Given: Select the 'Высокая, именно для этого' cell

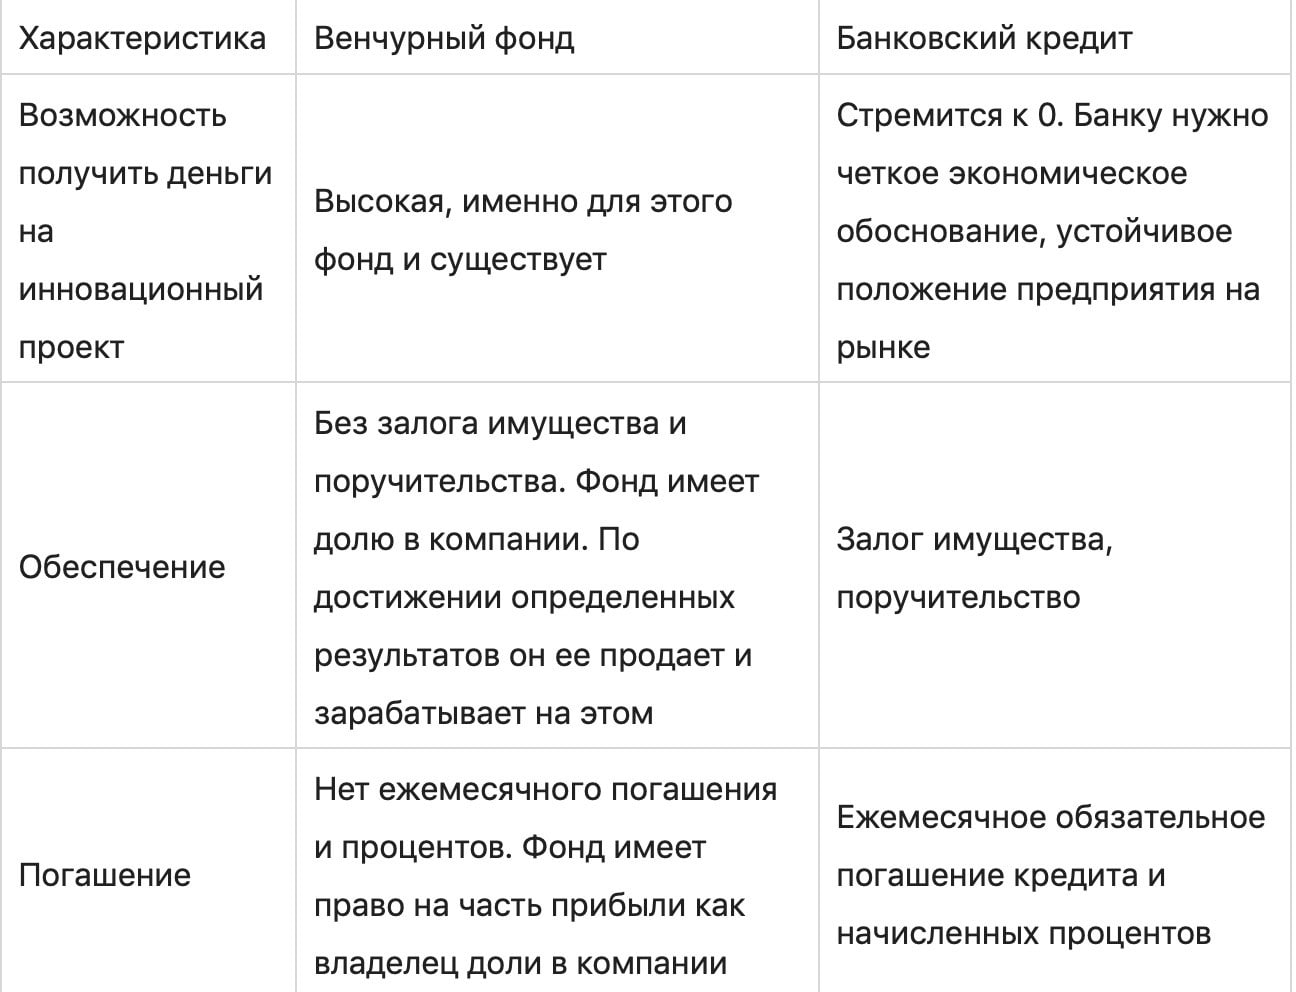Looking at the screenshot, I should [523, 202].
